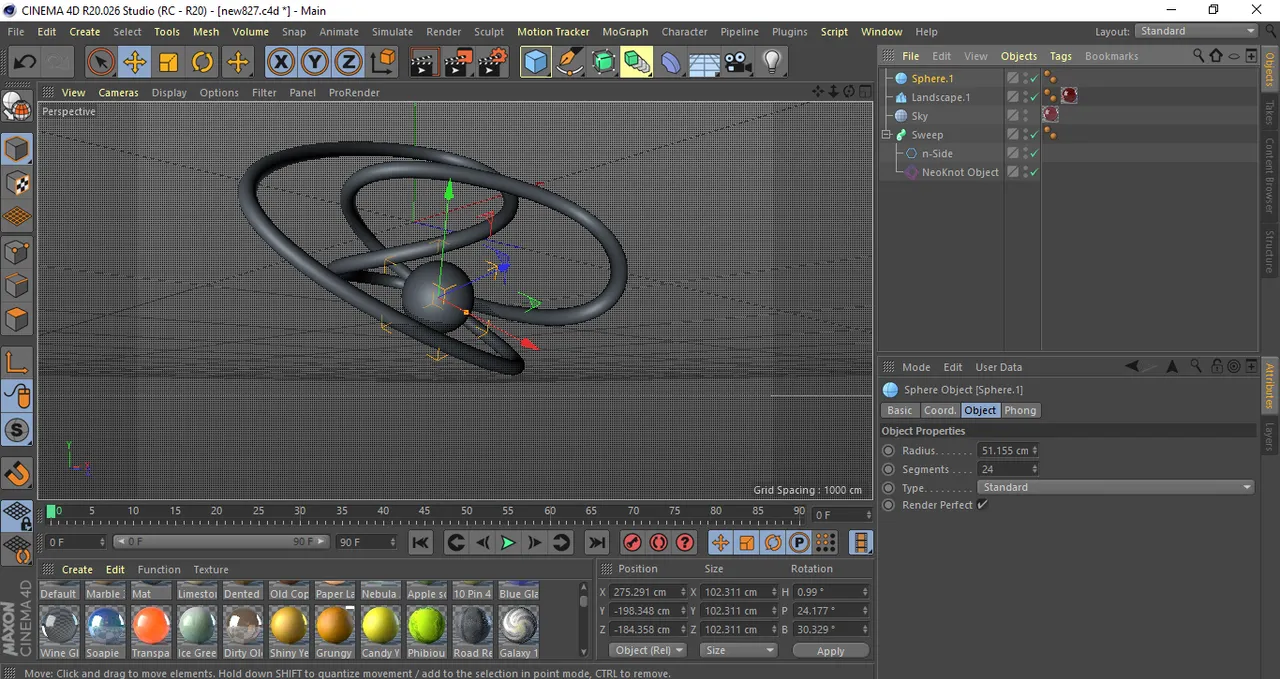Viewport: 1280px width, 679px height.
Task: Open the Object (Rel) coordinate dropdown
Action: pyautogui.click(x=648, y=650)
